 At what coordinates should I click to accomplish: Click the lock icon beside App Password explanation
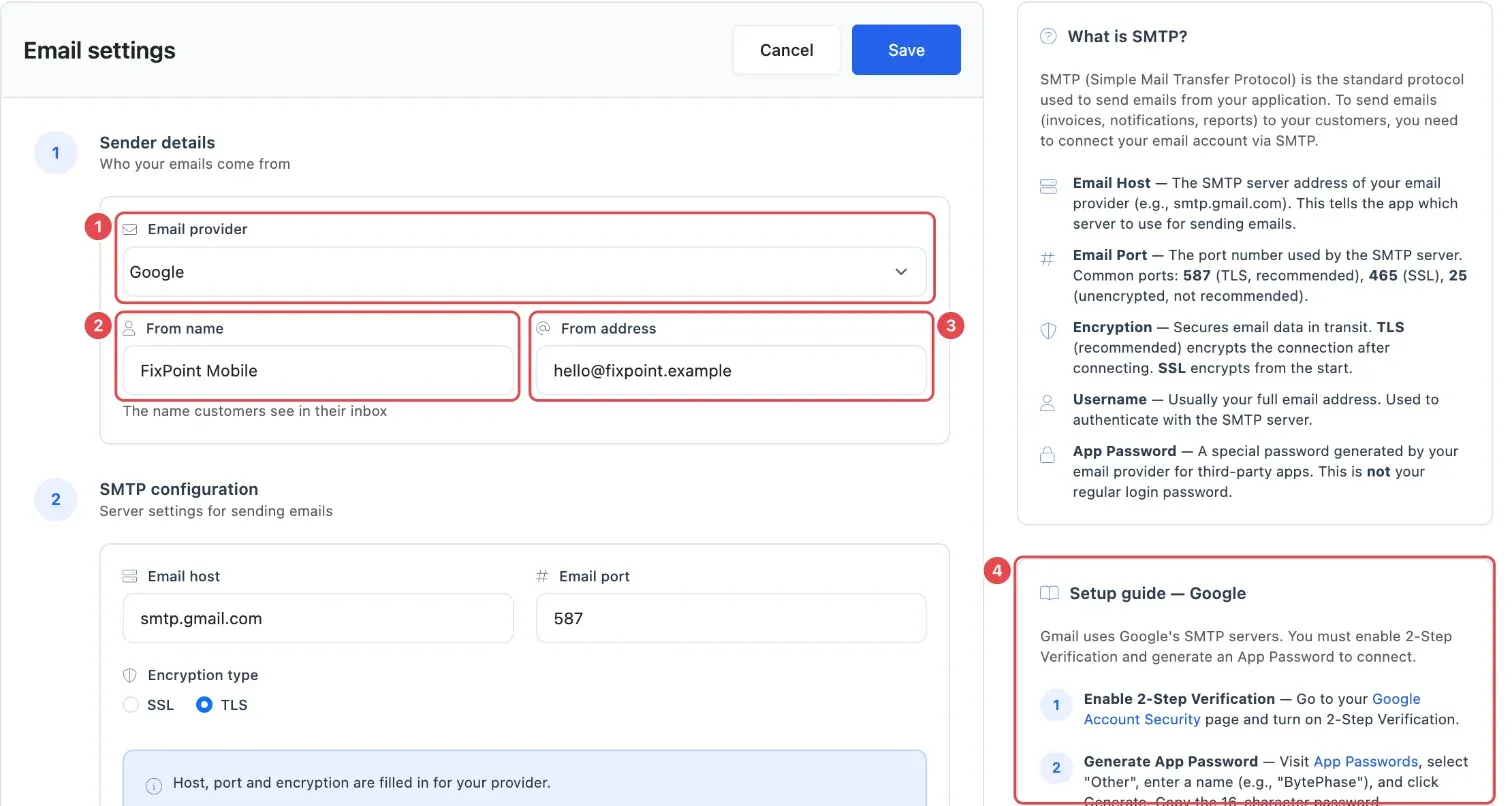pyautogui.click(x=1048, y=454)
